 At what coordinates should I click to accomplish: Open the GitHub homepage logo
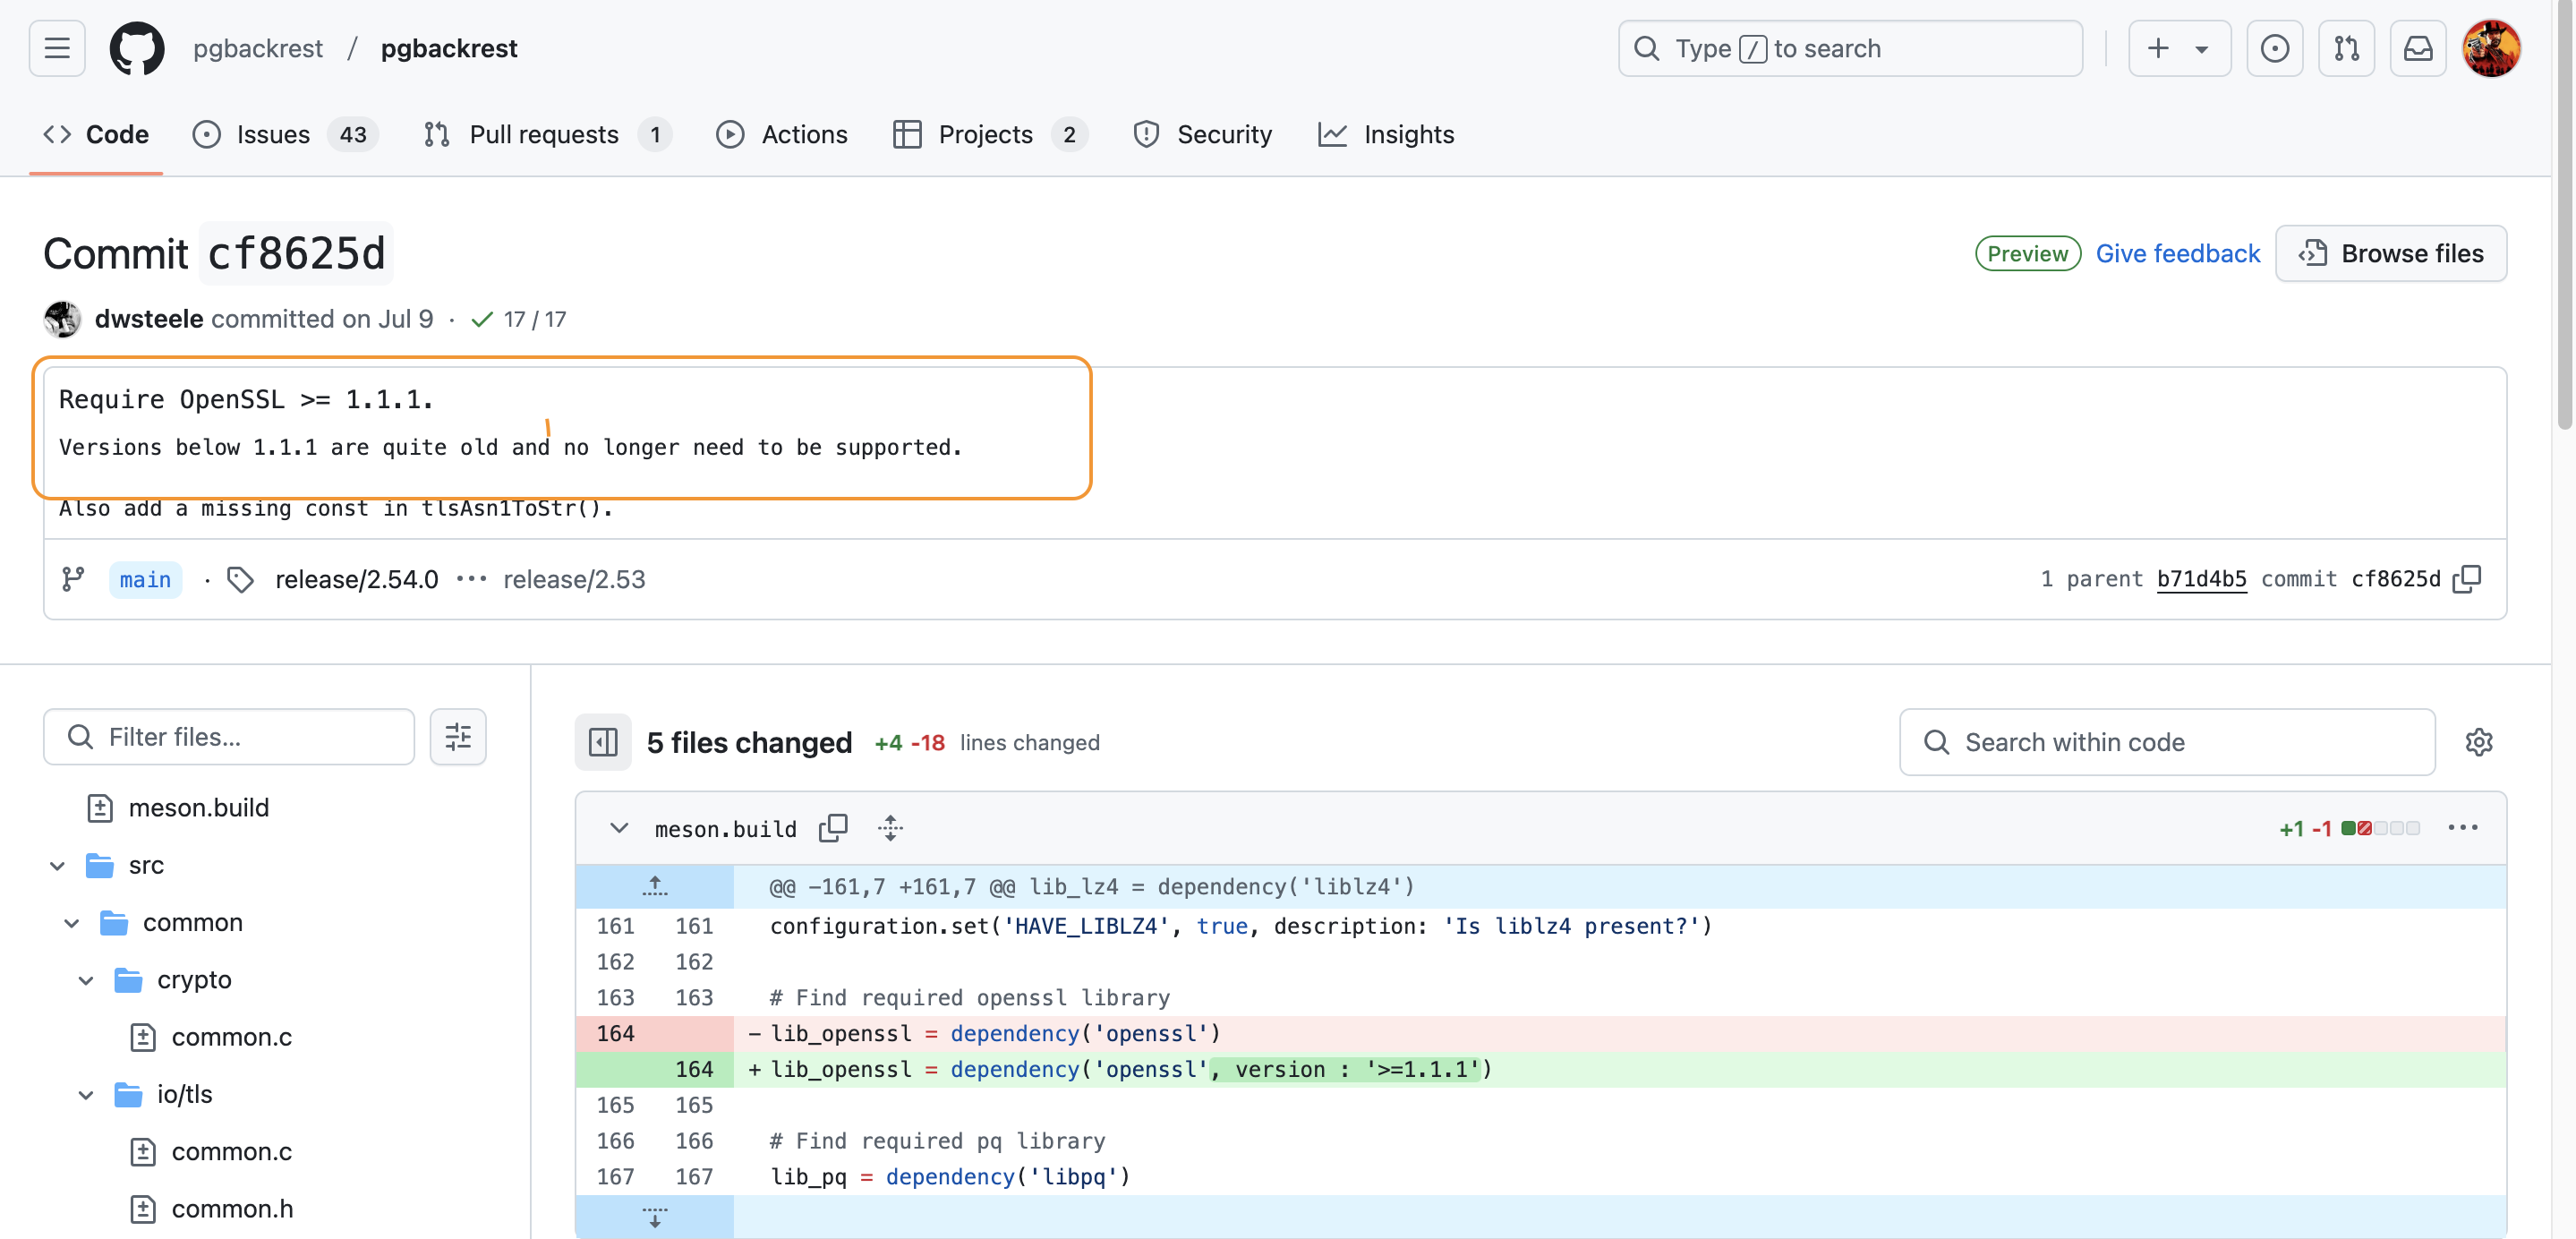point(136,48)
